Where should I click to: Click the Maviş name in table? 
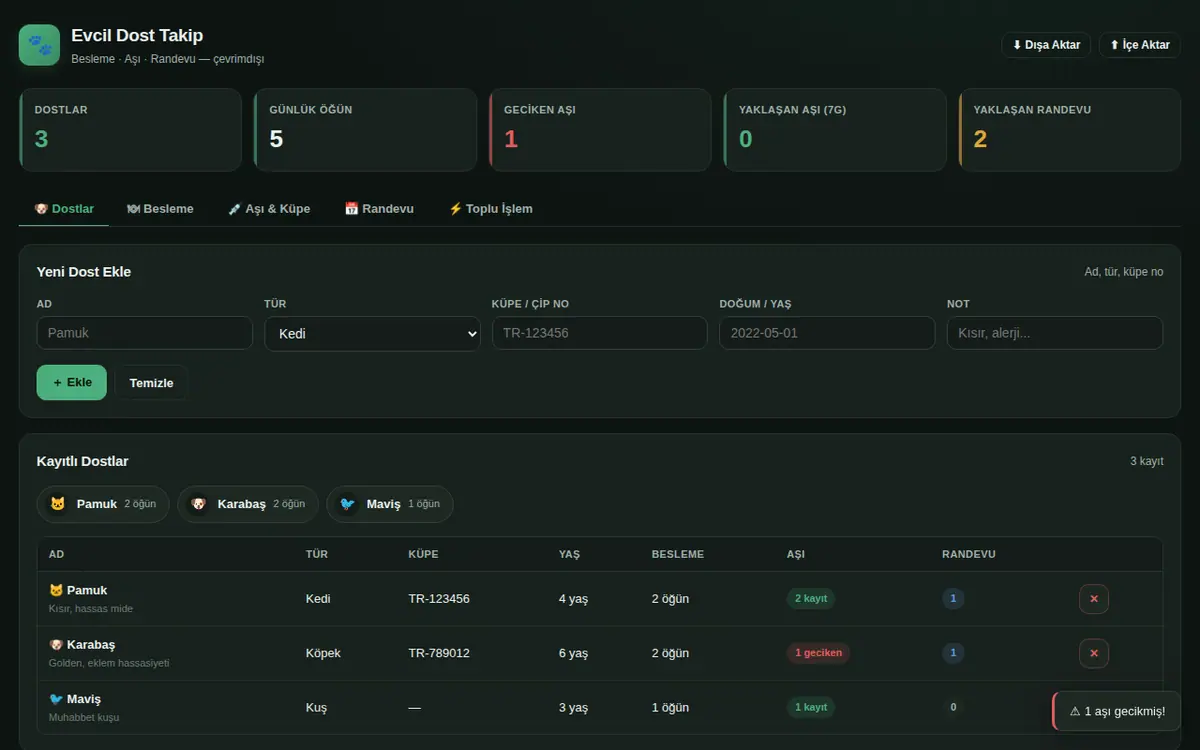(x=84, y=699)
